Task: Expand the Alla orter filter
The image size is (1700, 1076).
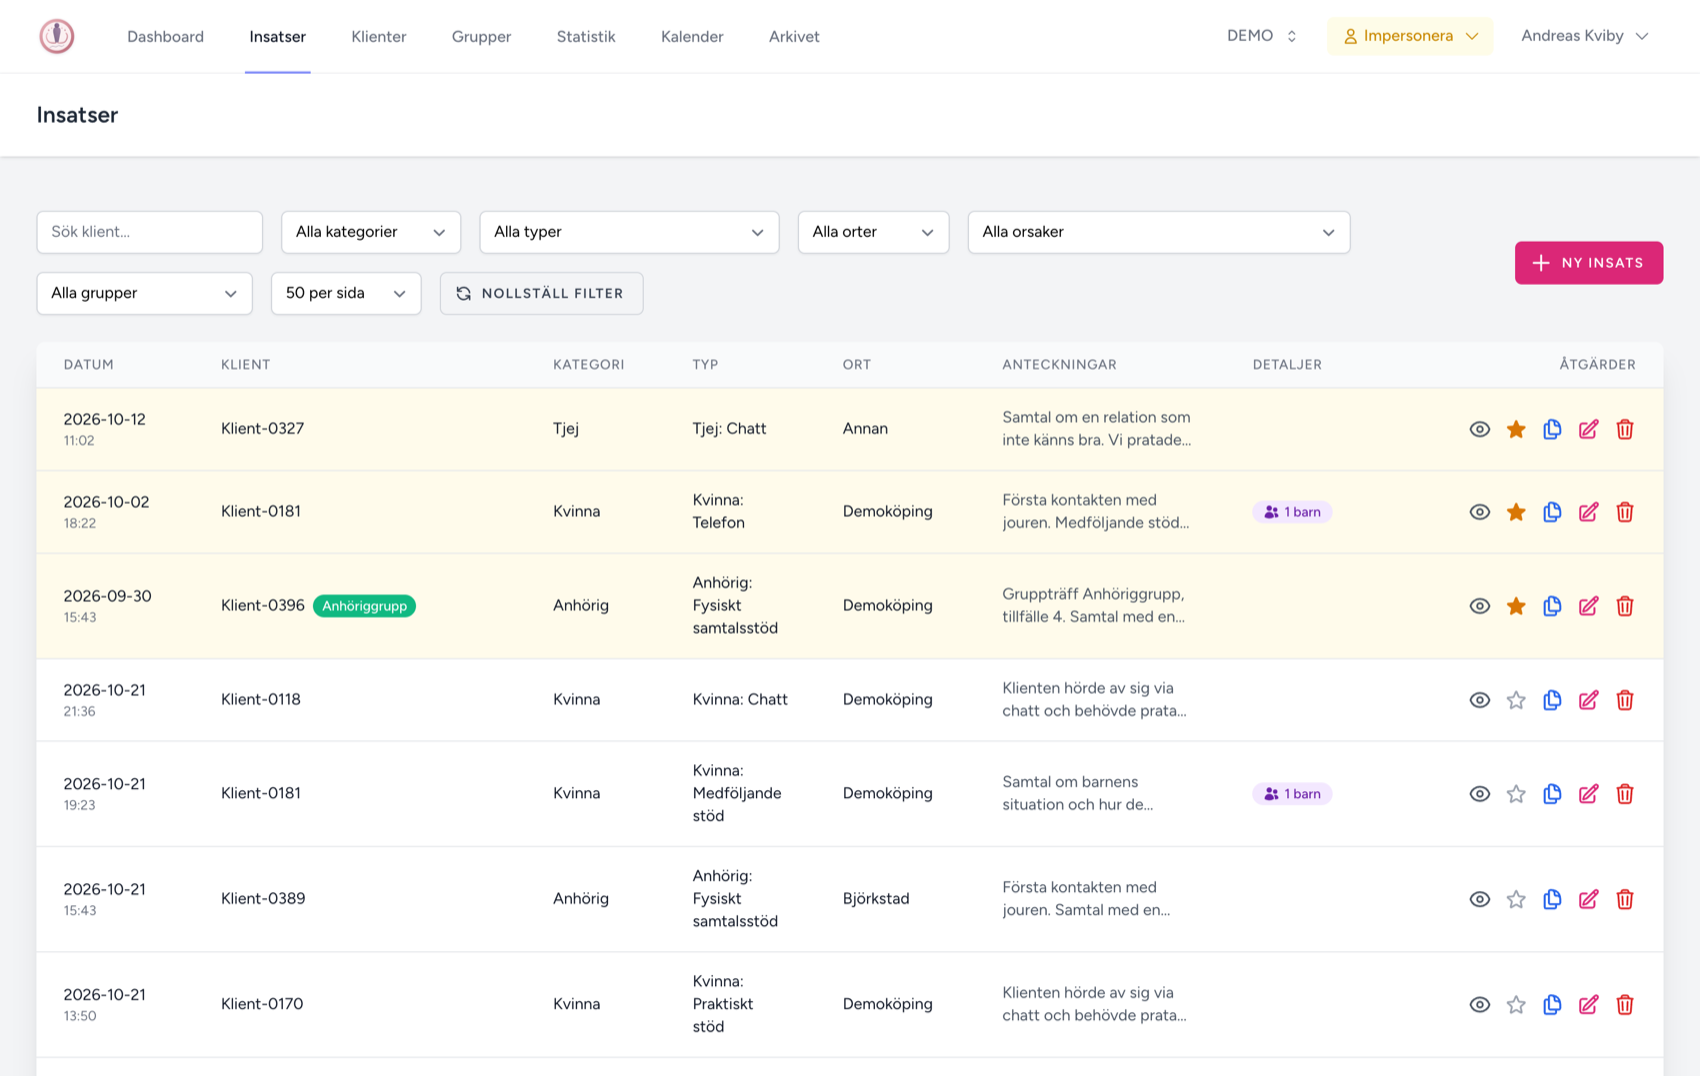Action: click(873, 232)
